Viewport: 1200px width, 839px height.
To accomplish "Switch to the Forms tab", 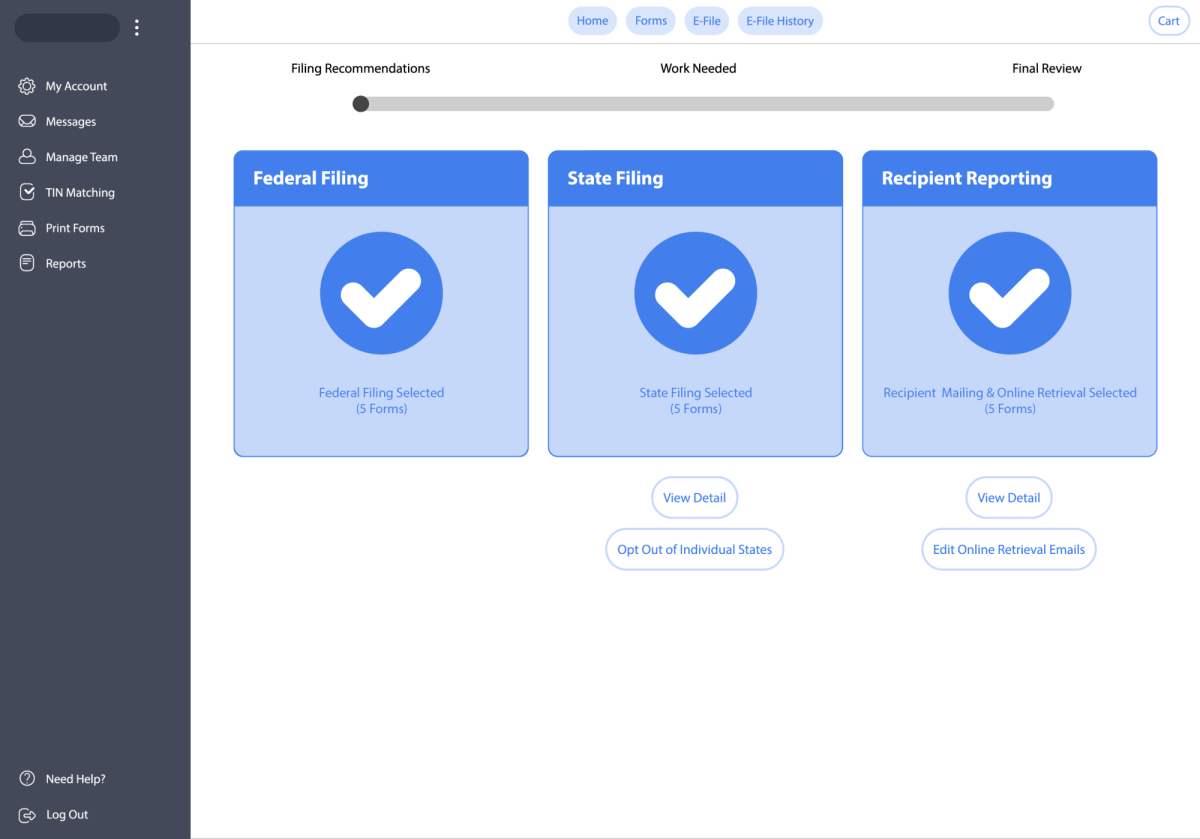I will tap(651, 21).
